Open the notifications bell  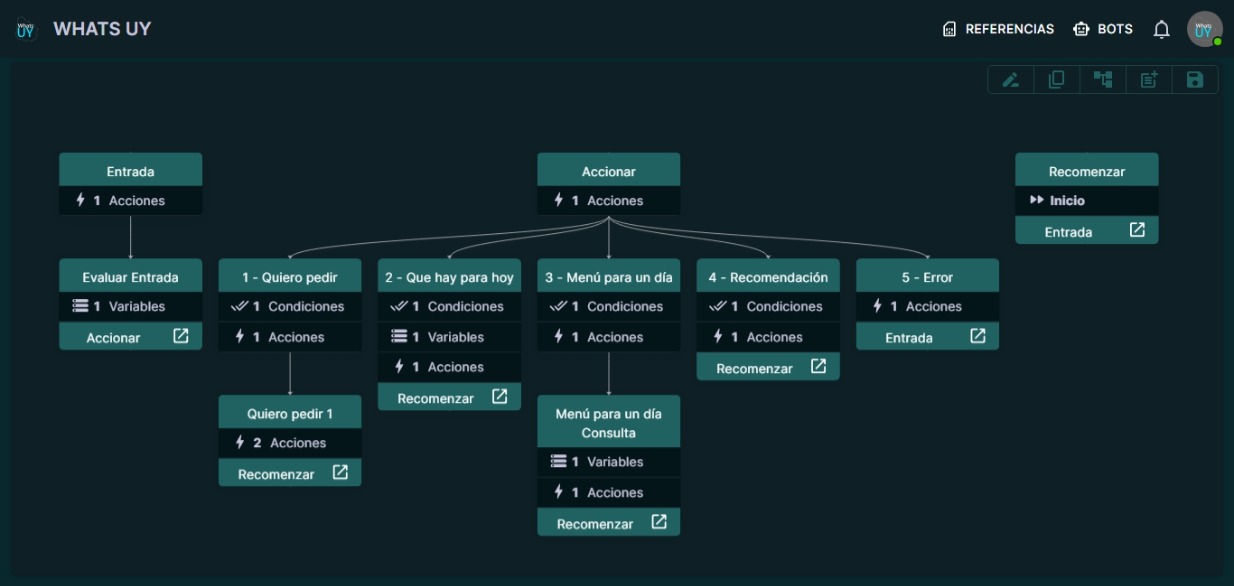pos(1161,29)
